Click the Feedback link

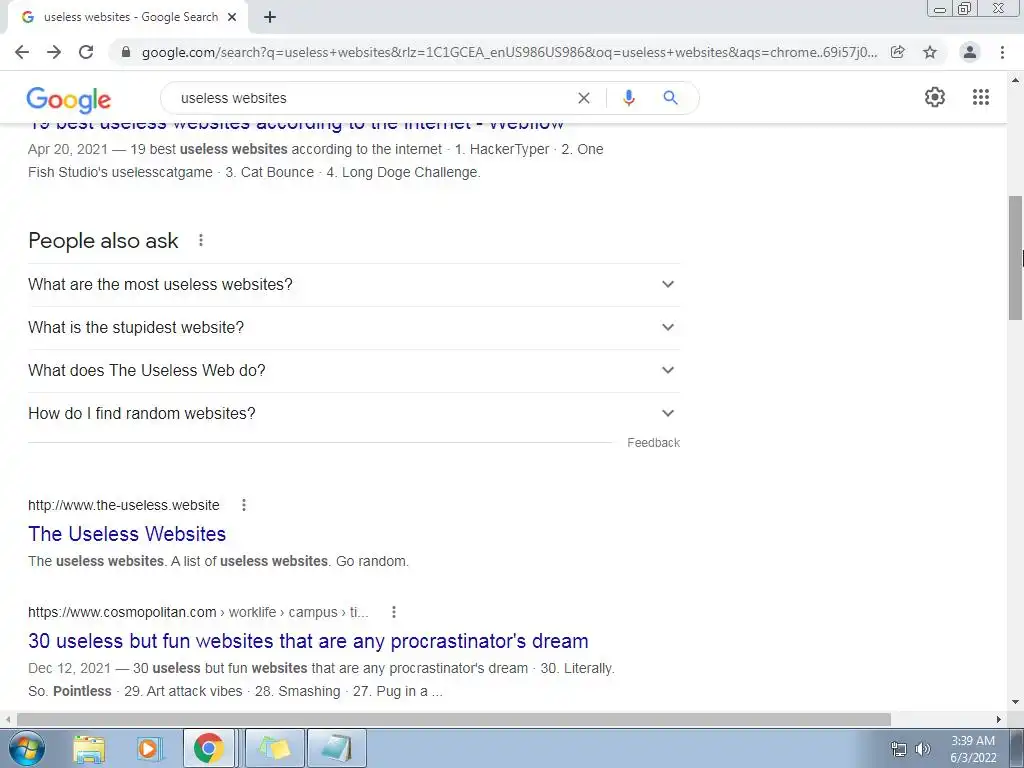click(x=653, y=443)
